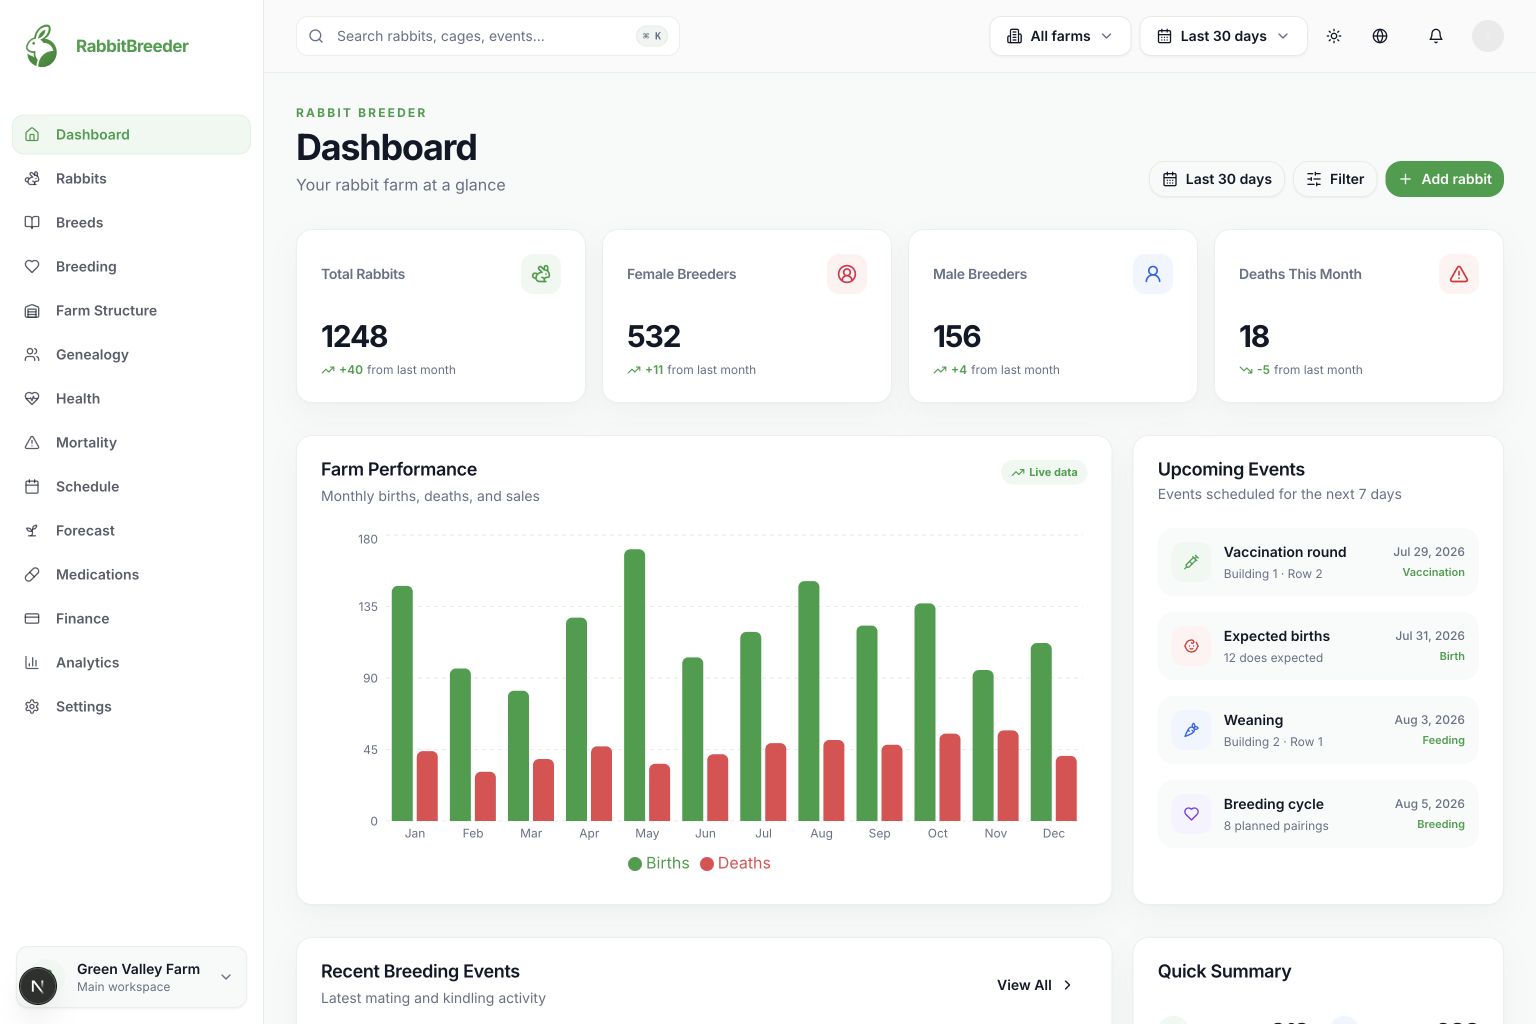Click the Weaning event icon
Screen dimensions: 1536x1024
(x=1191, y=730)
